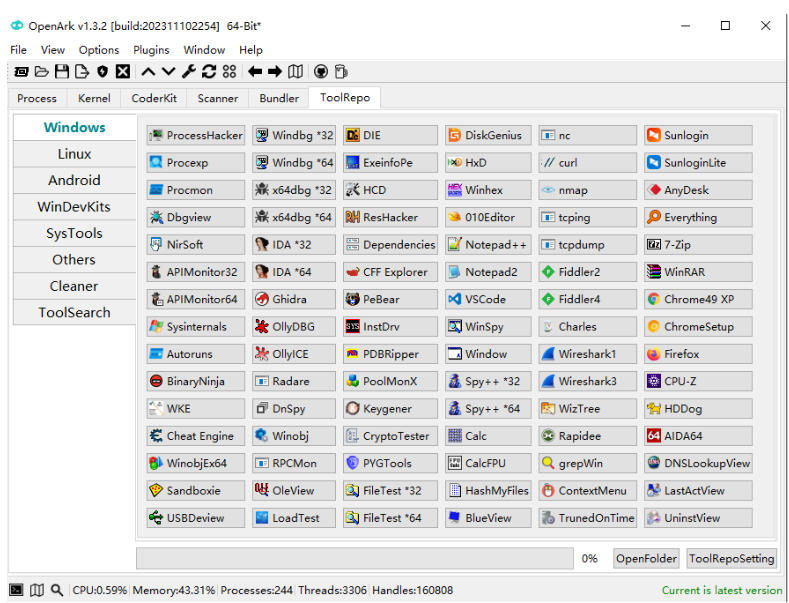Click the up chevron toolbar icon

click(148, 72)
